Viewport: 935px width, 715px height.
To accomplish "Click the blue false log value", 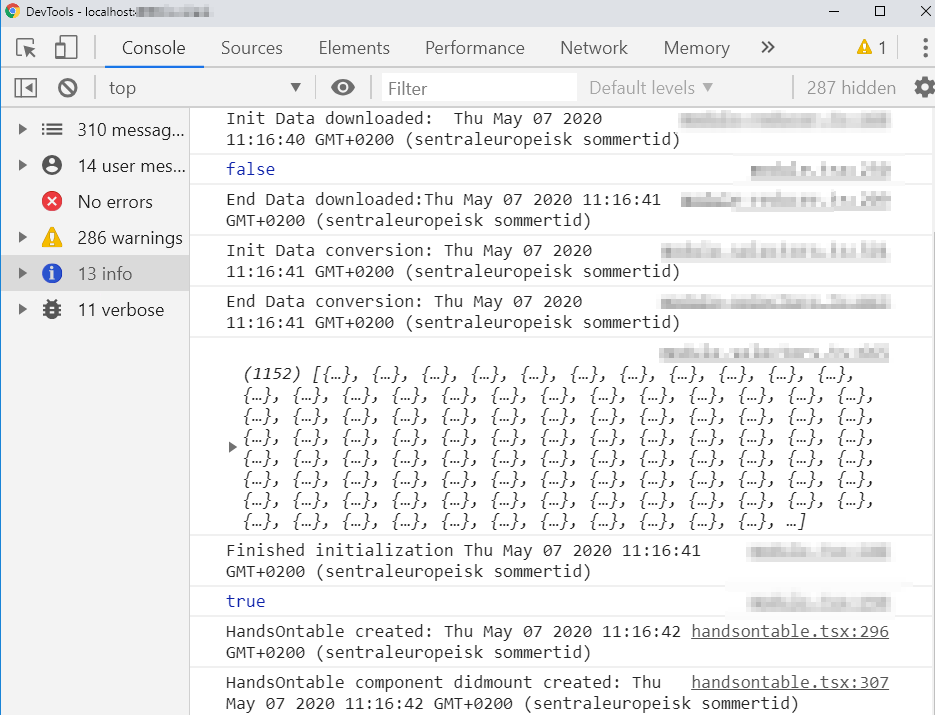I will (x=250, y=169).
